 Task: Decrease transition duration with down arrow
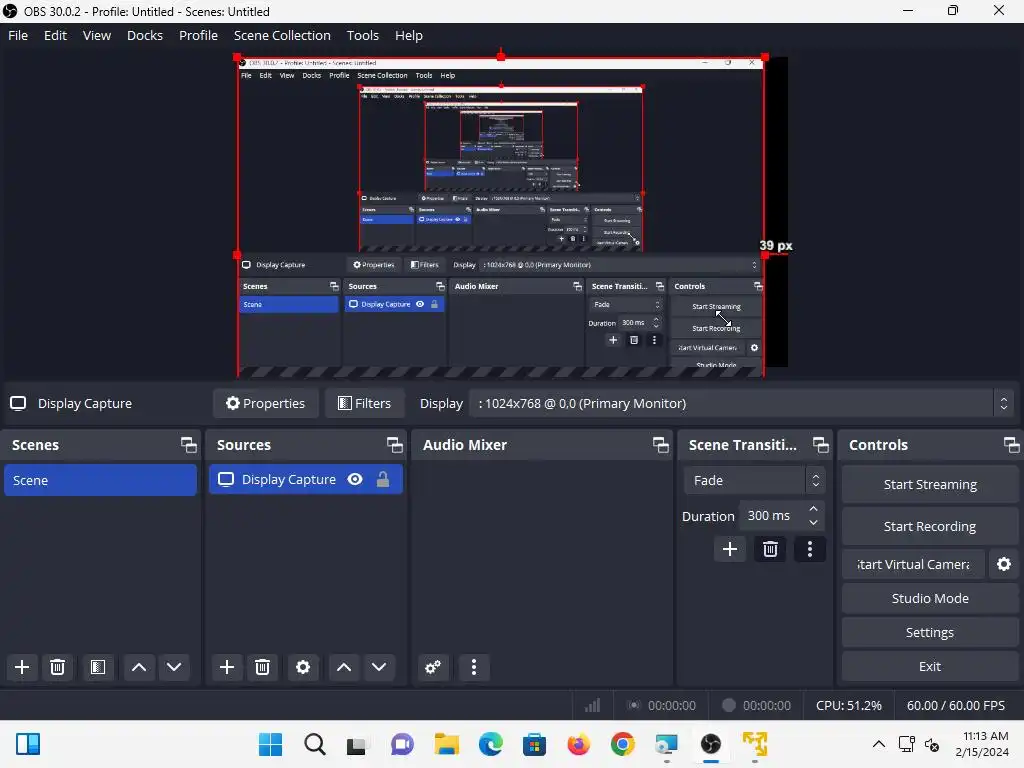[x=813, y=522]
